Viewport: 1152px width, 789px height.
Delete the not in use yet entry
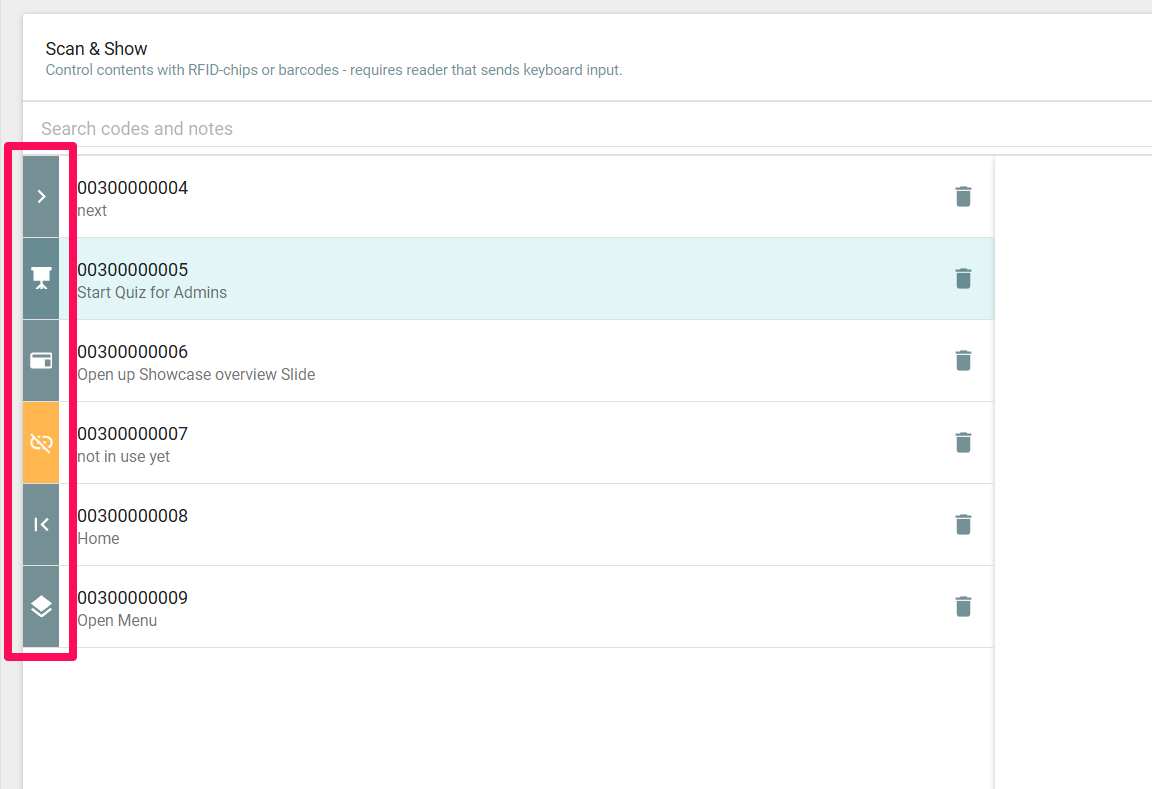[x=962, y=443]
